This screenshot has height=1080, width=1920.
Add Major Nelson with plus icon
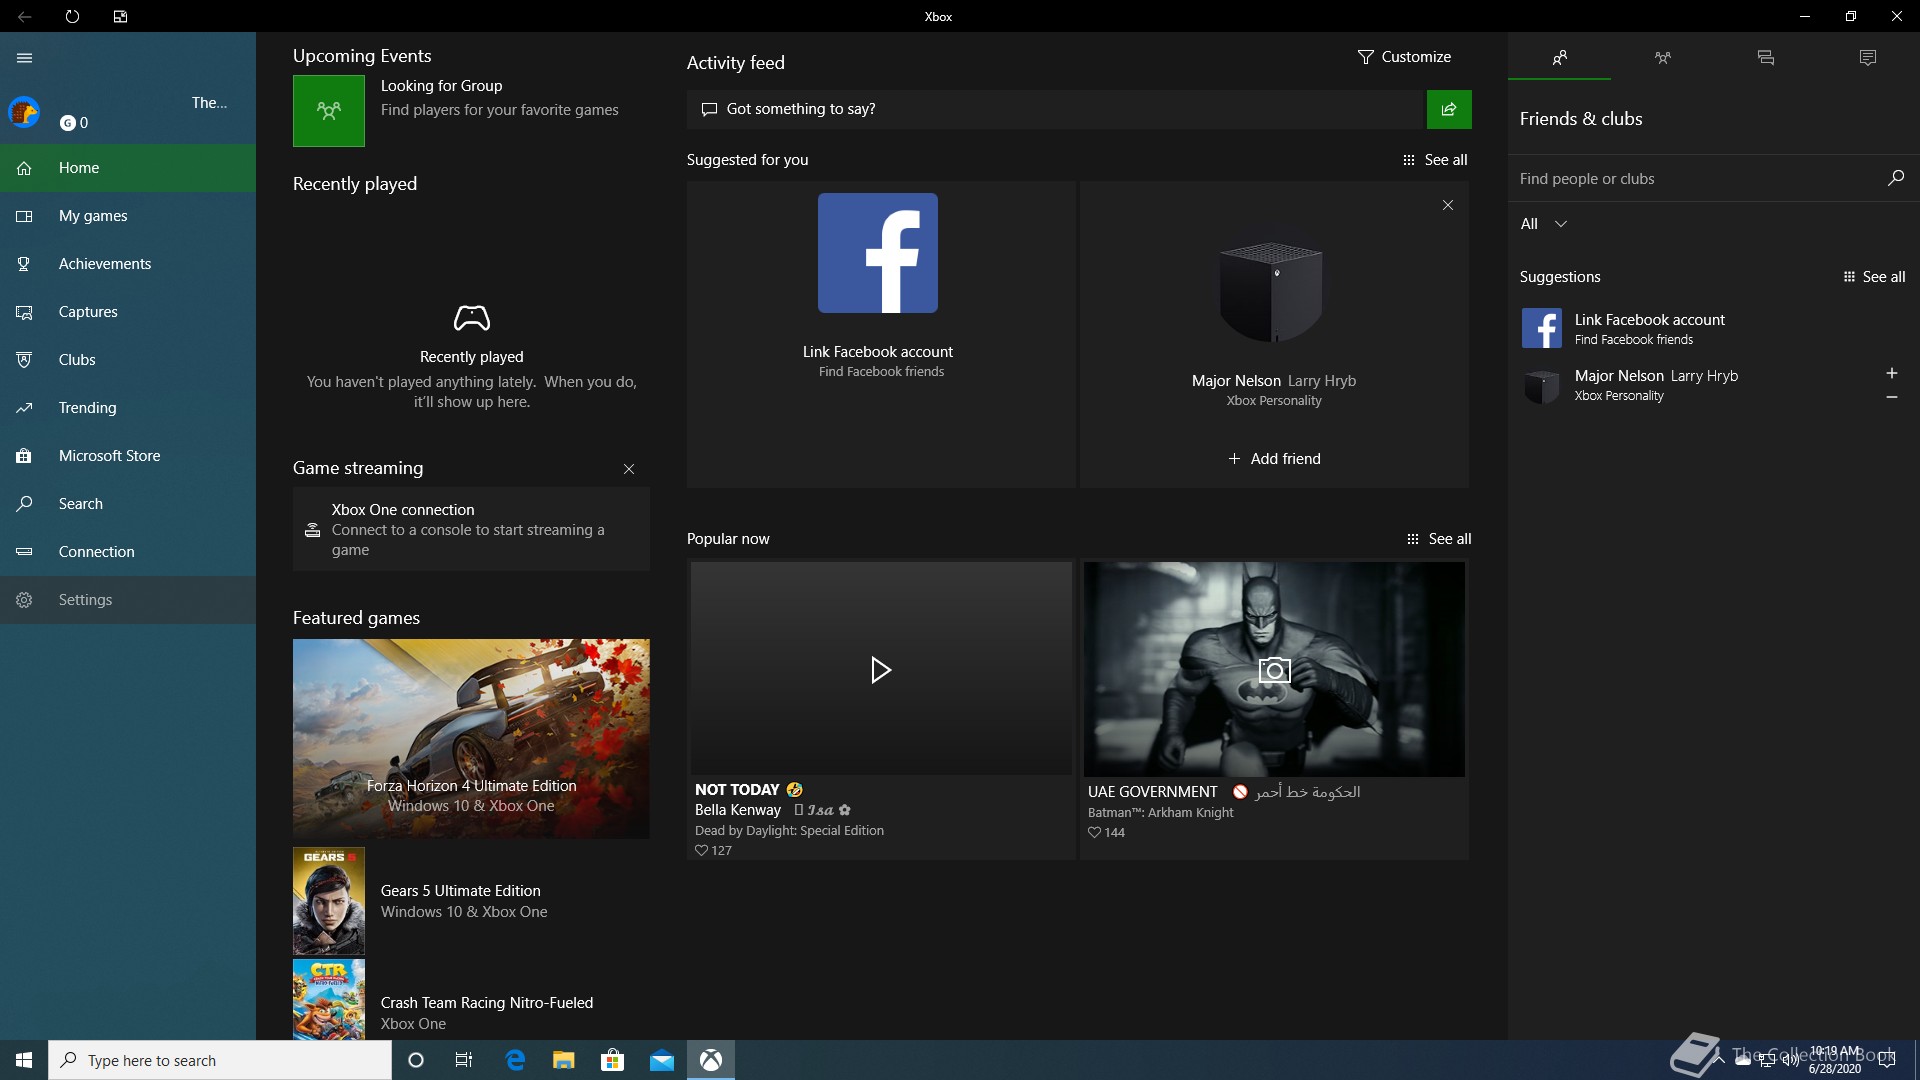pyautogui.click(x=1891, y=373)
